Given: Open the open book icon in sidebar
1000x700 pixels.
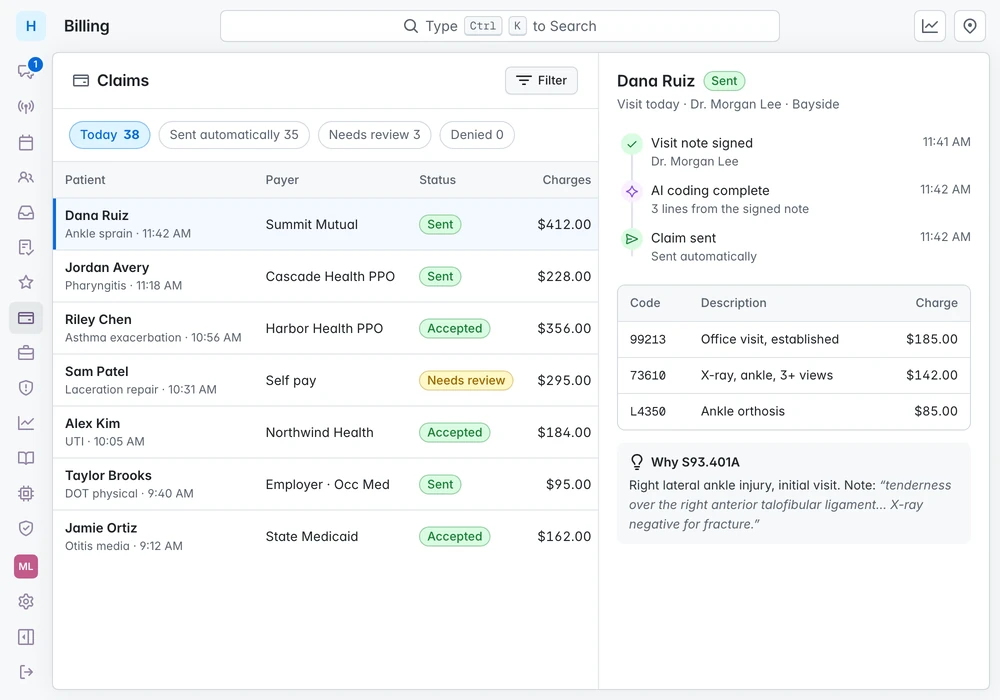Looking at the screenshot, I should click(26, 458).
